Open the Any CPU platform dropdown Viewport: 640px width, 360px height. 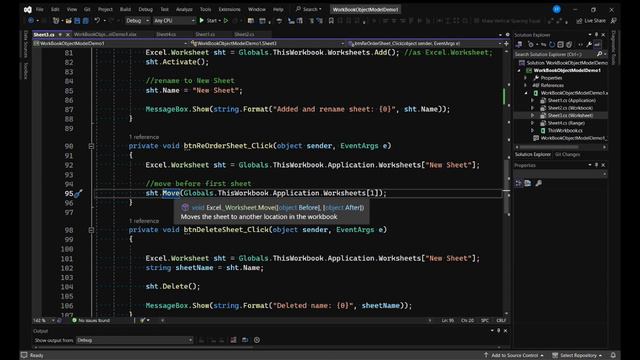(174, 20)
